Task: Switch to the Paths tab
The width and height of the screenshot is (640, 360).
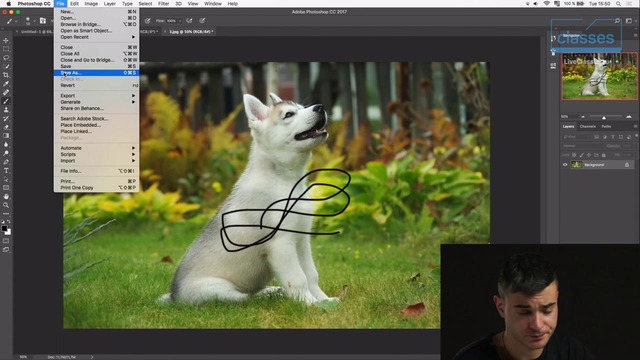Action: click(x=606, y=127)
